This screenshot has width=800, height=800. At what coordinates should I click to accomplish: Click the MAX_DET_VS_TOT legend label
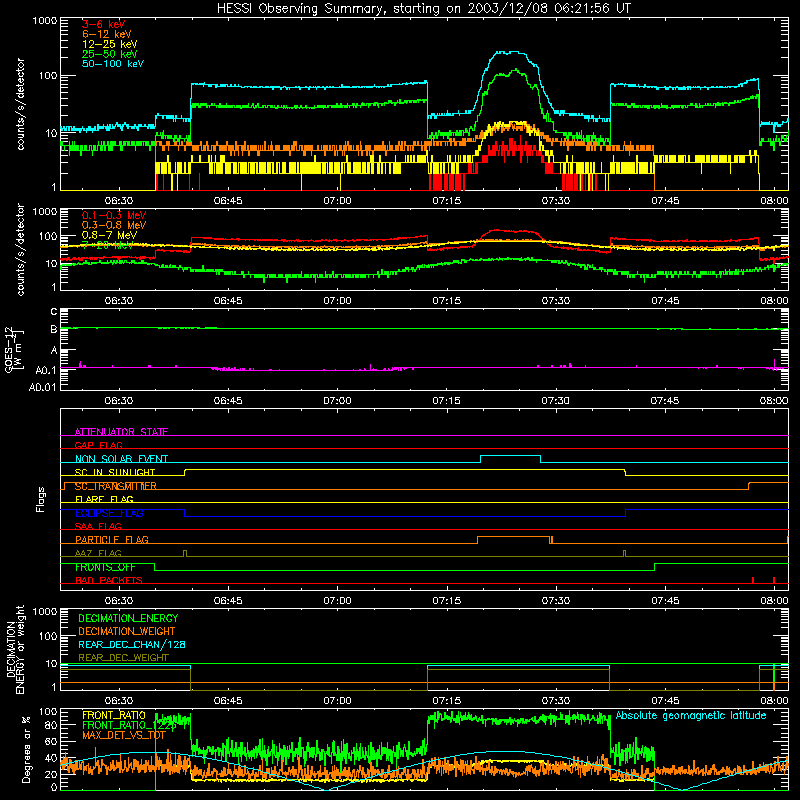point(123,735)
